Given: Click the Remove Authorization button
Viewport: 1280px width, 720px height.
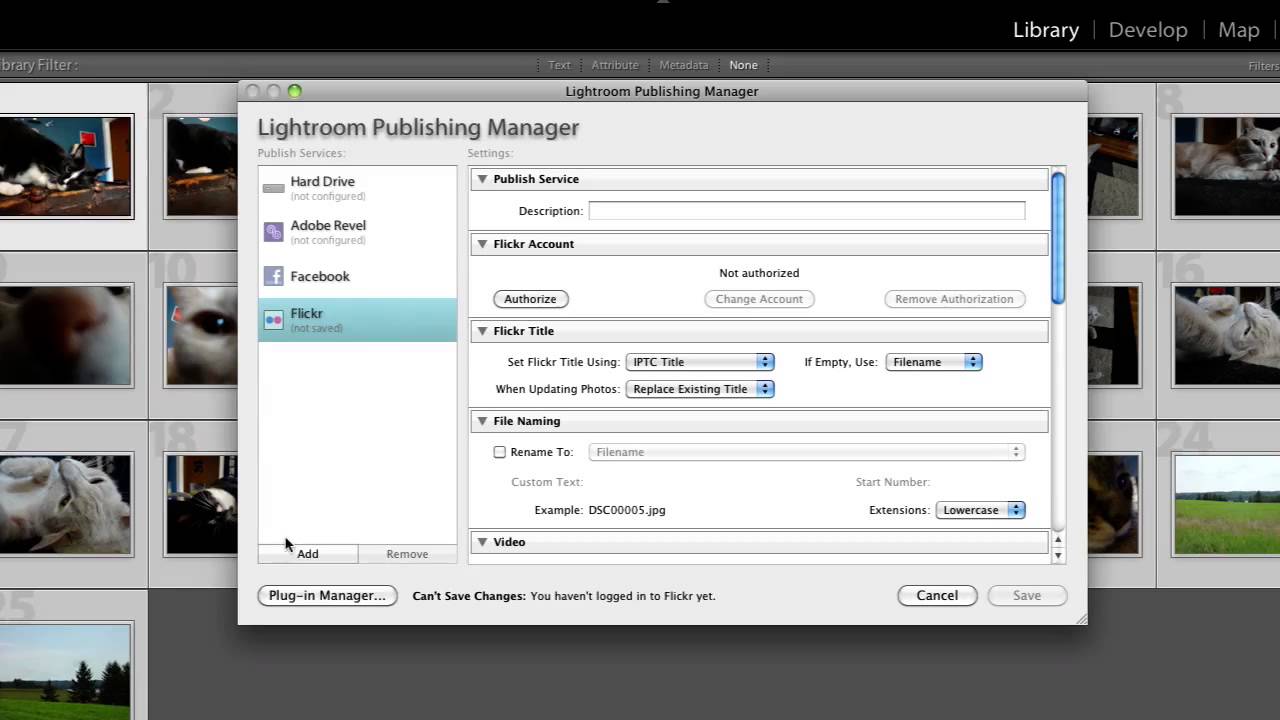Looking at the screenshot, I should pos(954,299).
